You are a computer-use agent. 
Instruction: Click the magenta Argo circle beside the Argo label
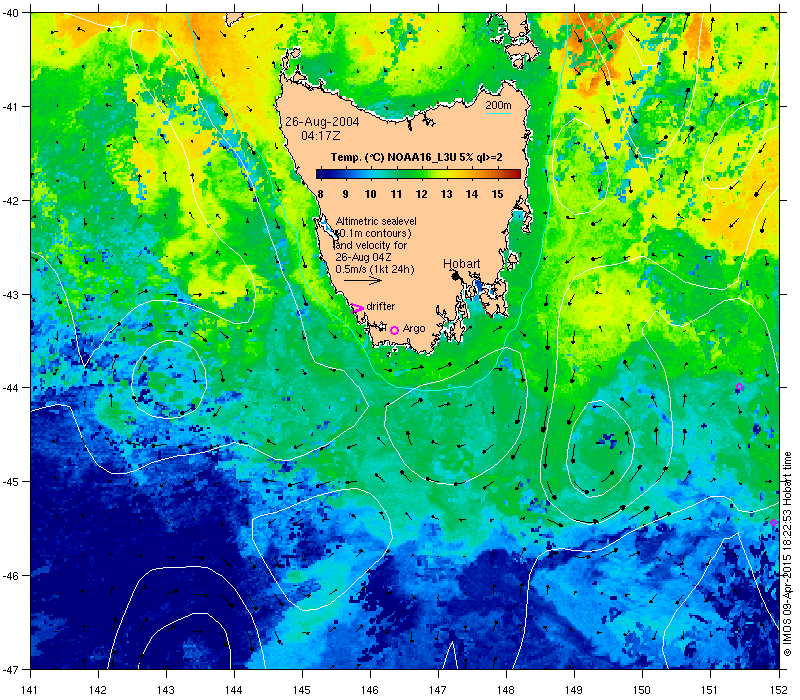[394, 331]
